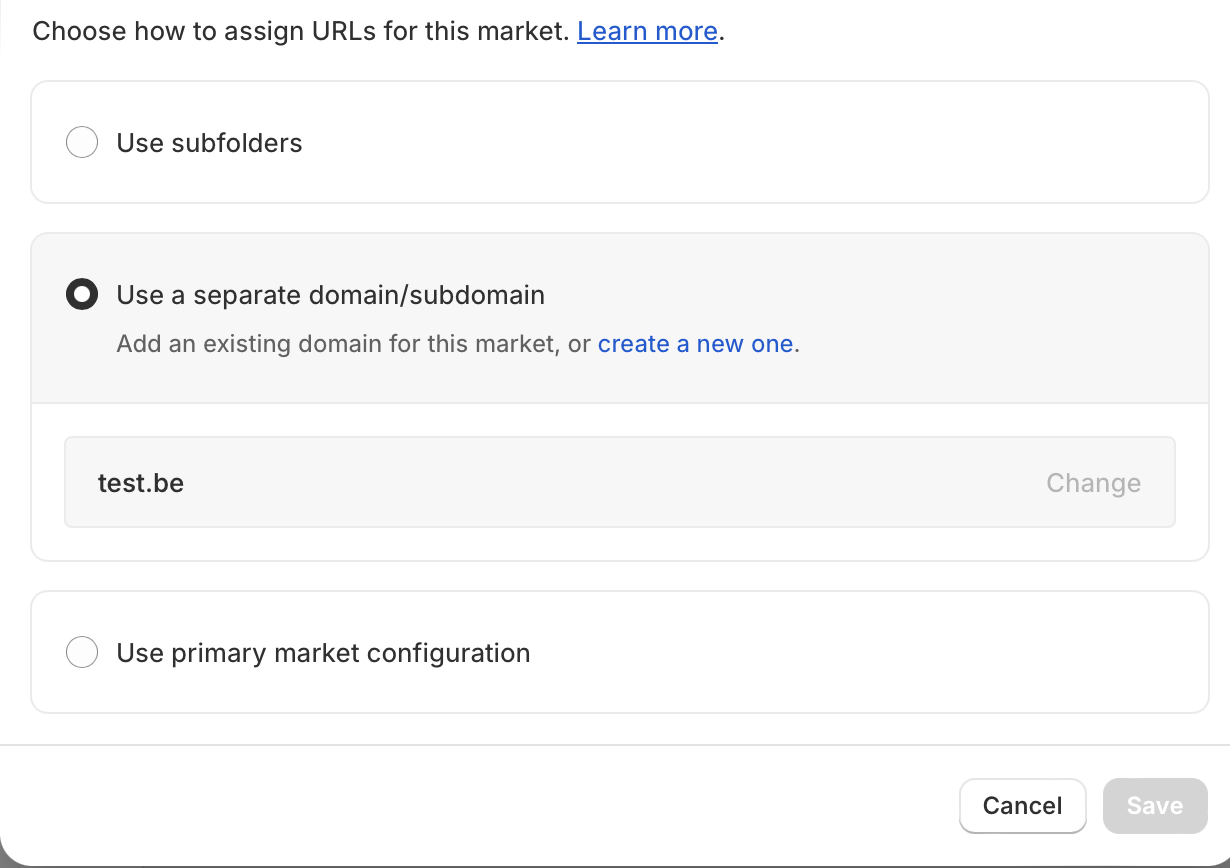Click the 'Use subfolders' label text
The image size is (1230, 868).
pyautogui.click(x=209, y=143)
